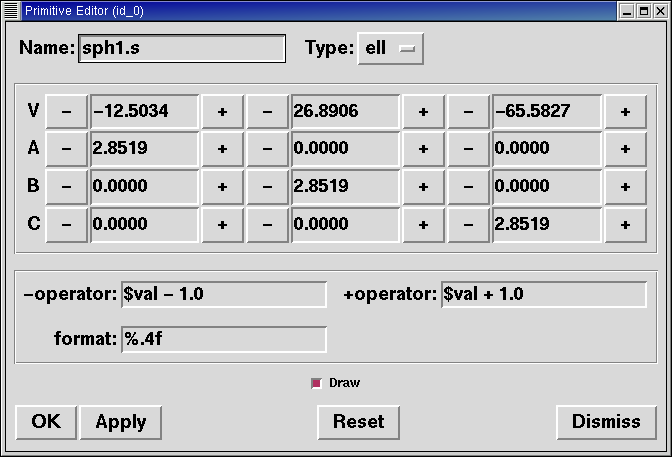Click minus for A row third field
The width and height of the screenshot is (672, 457).
click(468, 149)
